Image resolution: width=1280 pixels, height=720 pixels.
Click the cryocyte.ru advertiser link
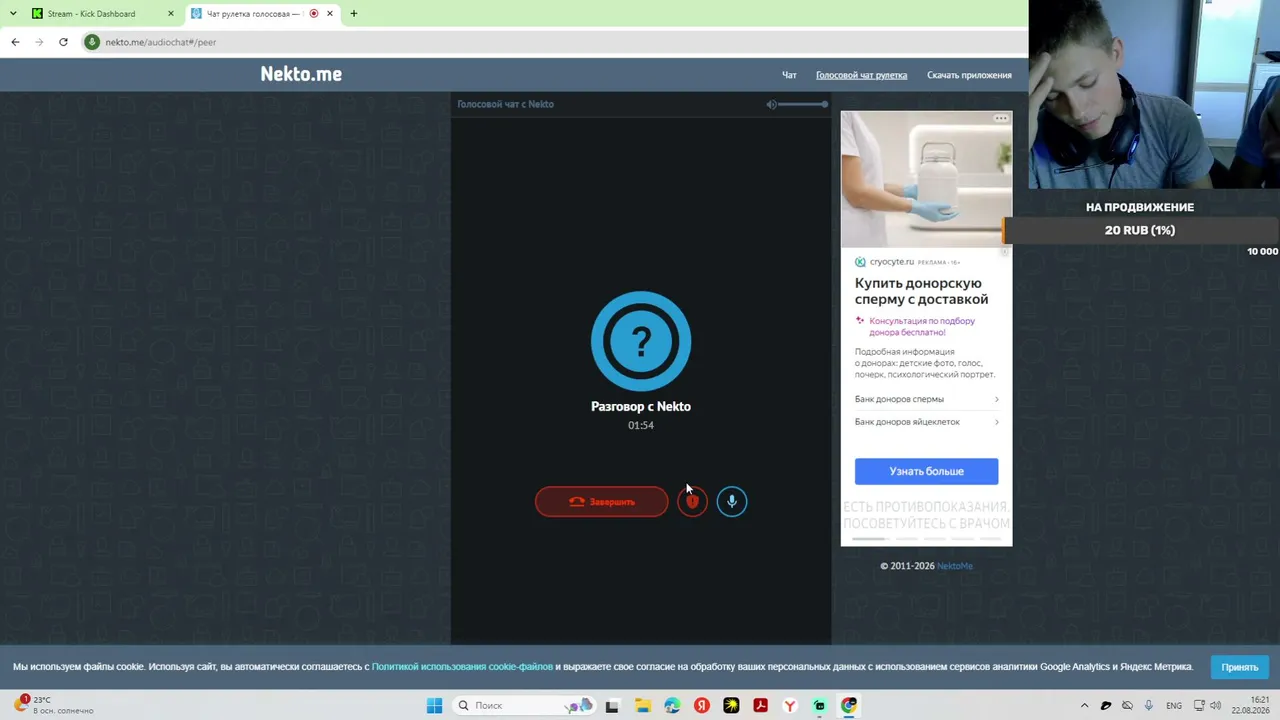pos(892,262)
